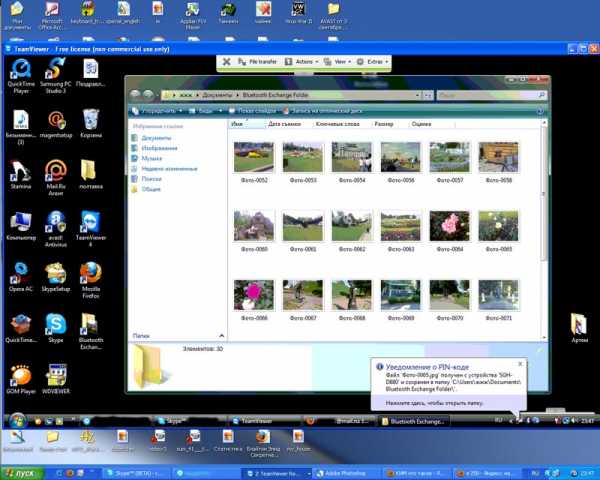
Task: Click the Explorer help icon on command bar
Action: pos(540,111)
